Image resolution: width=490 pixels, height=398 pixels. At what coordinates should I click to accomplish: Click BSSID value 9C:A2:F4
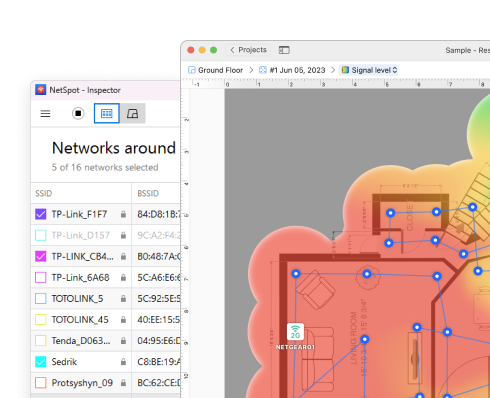pos(159,235)
